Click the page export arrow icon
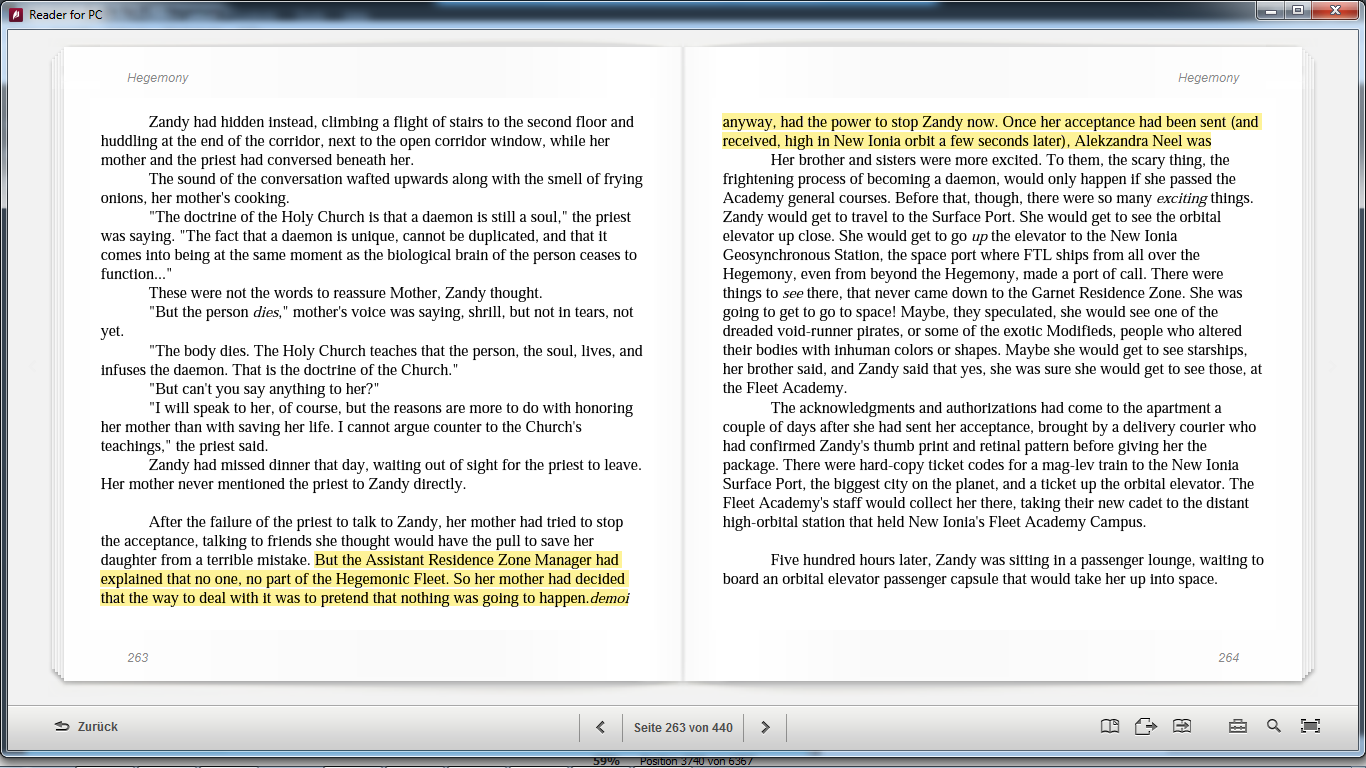 click(x=1146, y=727)
